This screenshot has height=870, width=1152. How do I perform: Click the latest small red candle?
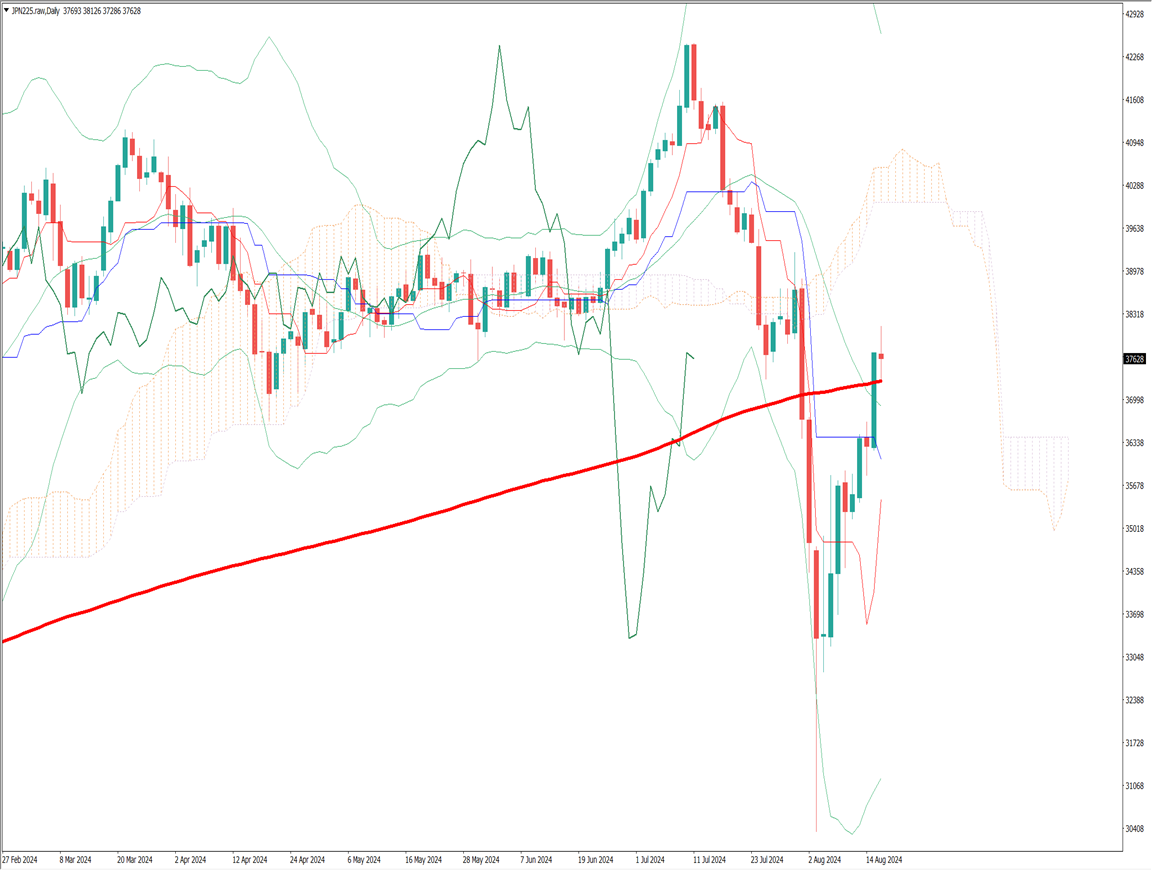(881, 356)
